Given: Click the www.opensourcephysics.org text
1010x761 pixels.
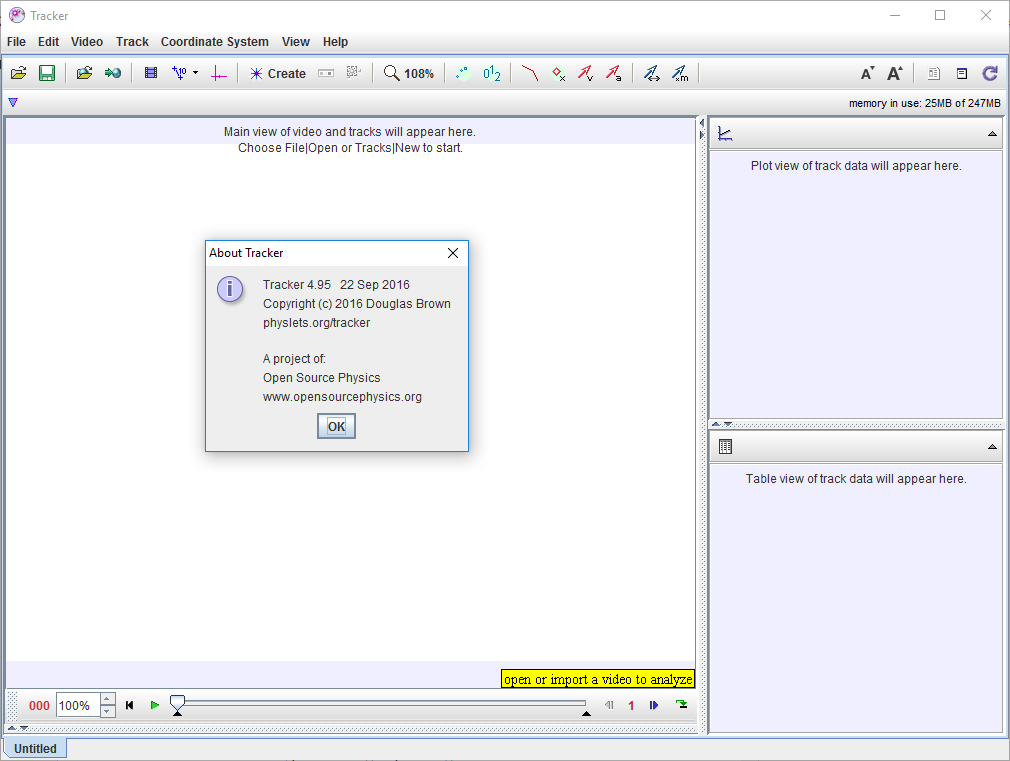Looking at the screenshot, I should click(x=342, y=397).
